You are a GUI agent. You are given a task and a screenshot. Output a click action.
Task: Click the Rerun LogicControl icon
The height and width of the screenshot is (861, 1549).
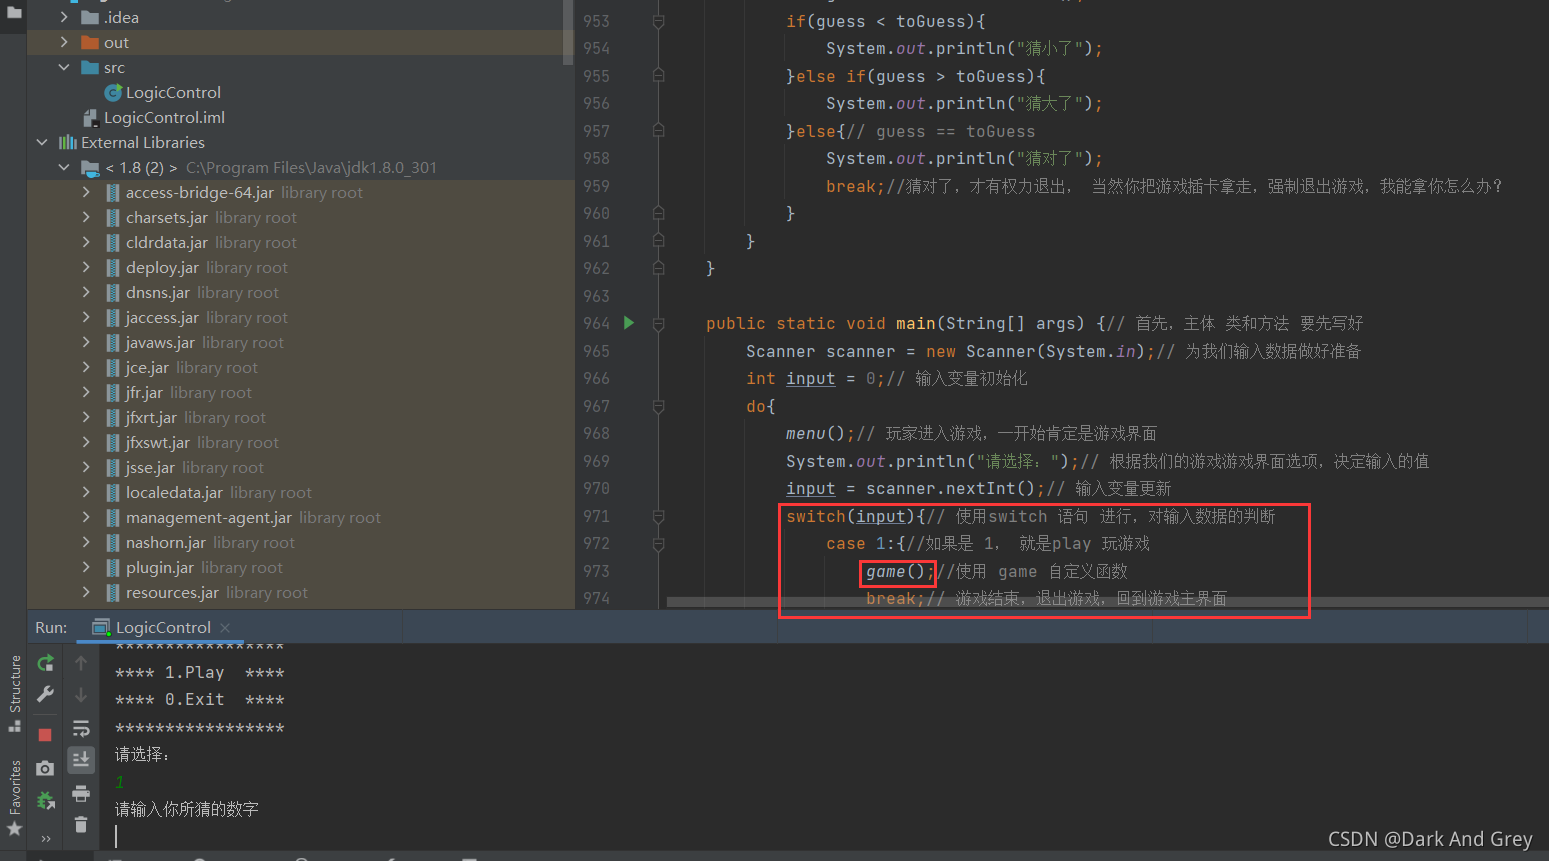pos(45,663)
